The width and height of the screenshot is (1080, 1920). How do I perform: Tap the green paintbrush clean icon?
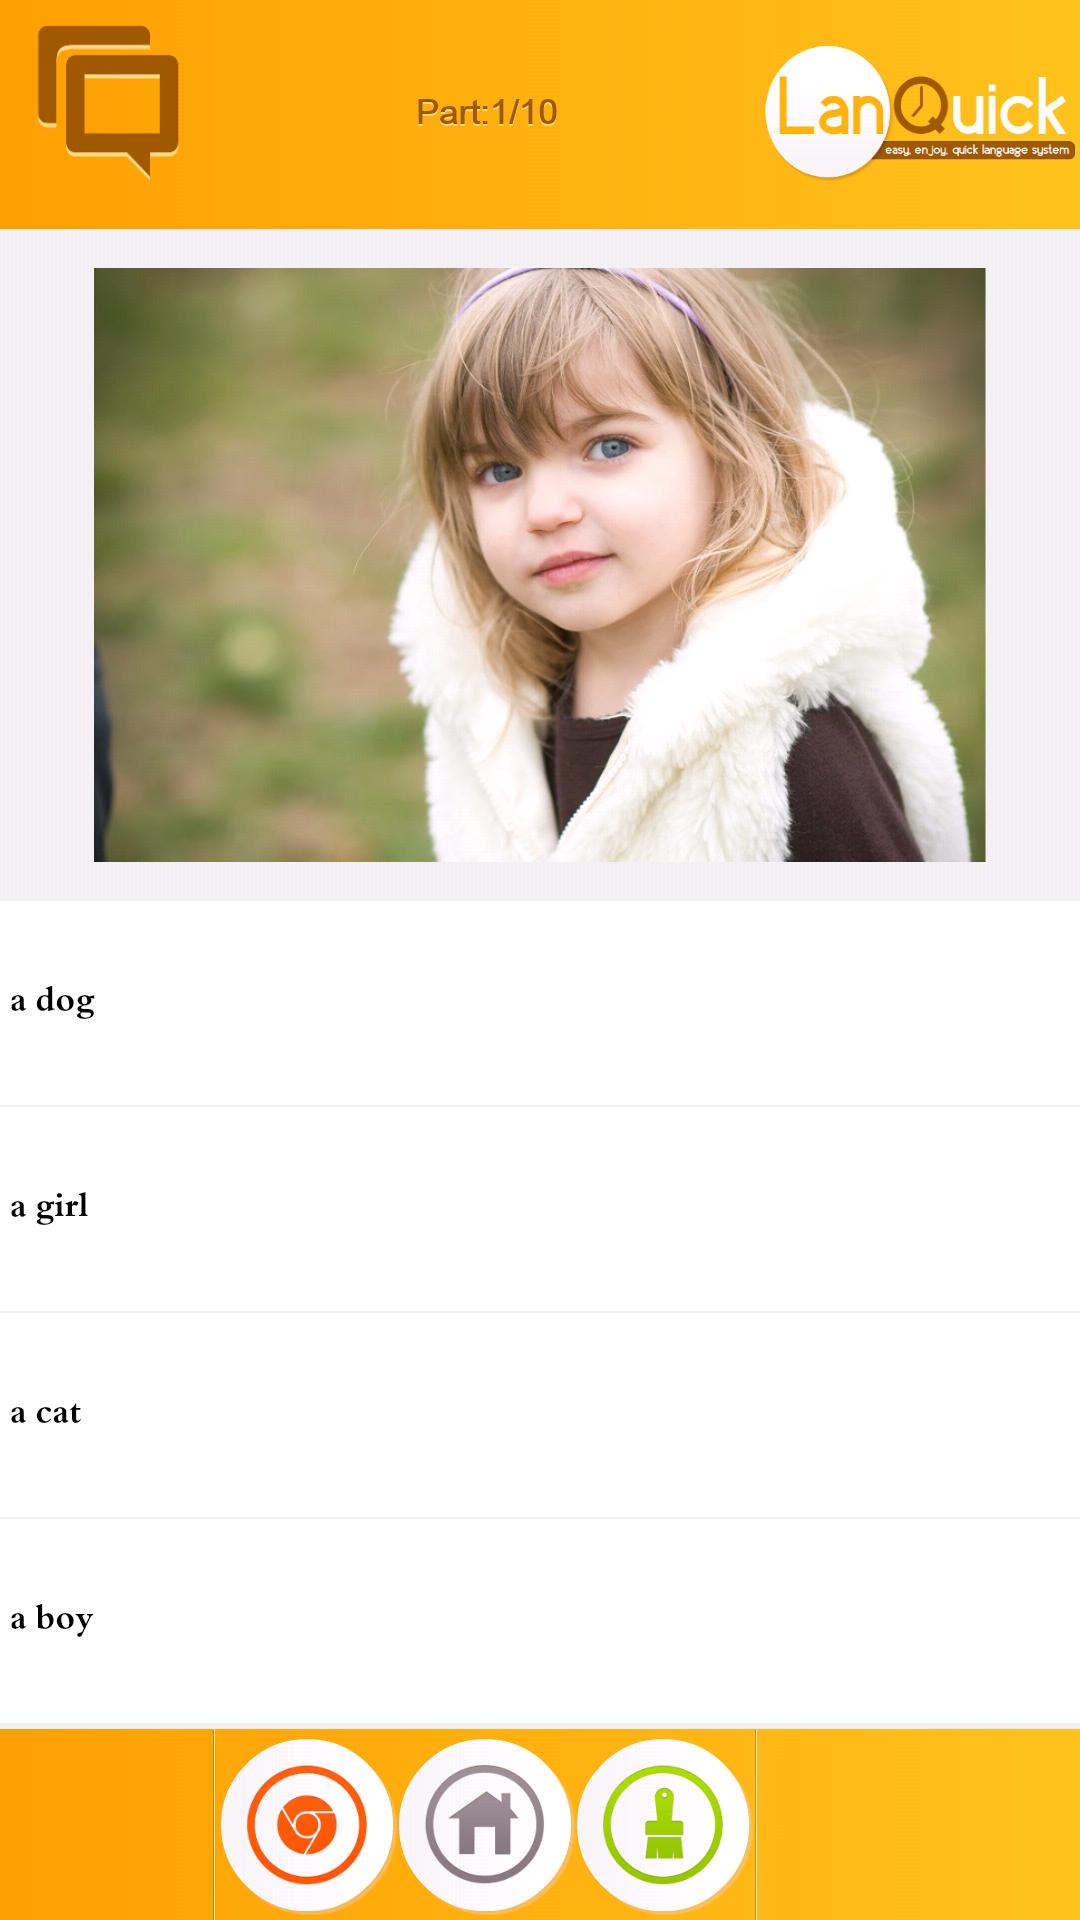pos(663,1825)
